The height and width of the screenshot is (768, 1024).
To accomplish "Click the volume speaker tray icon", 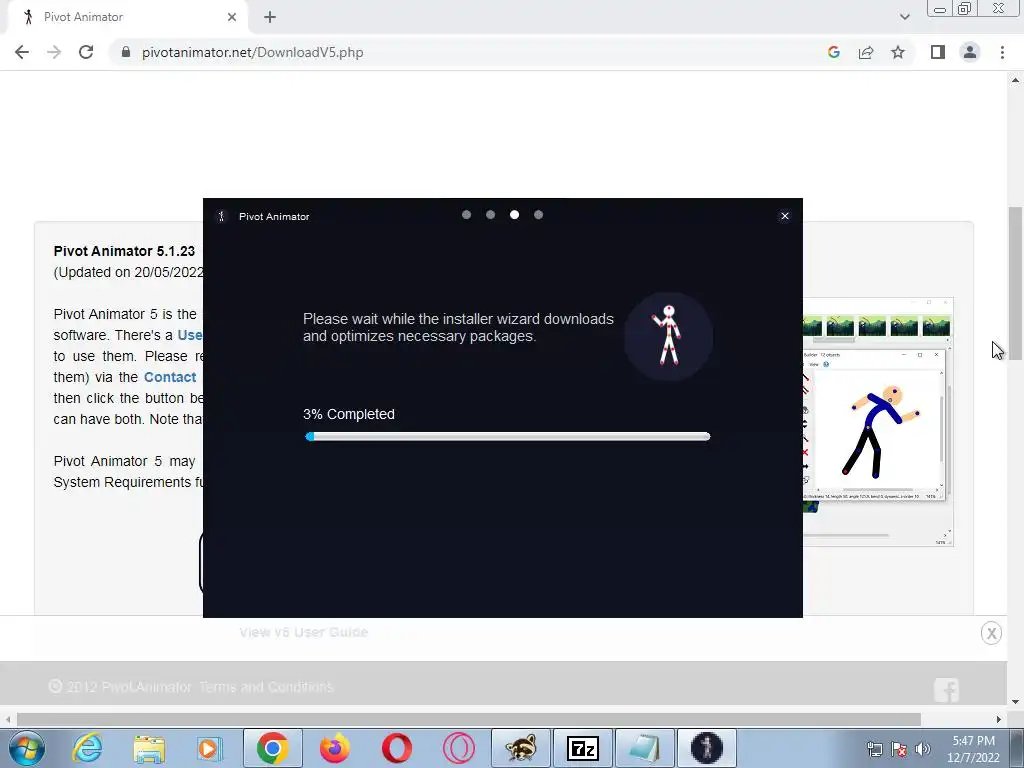I will pyautogui.click(x=922, y=749).
